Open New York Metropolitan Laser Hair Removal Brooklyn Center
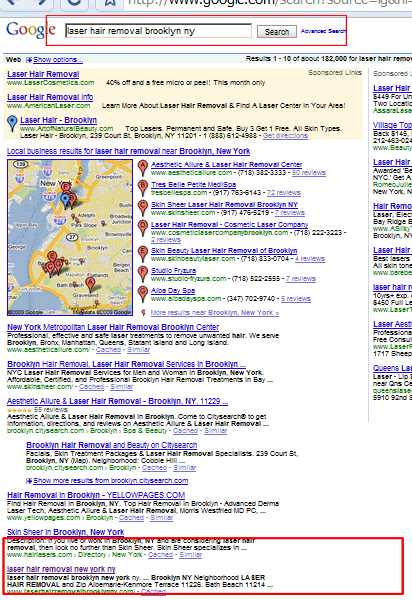The height and width of the screenshot is (600, 412). click(113, 327)
